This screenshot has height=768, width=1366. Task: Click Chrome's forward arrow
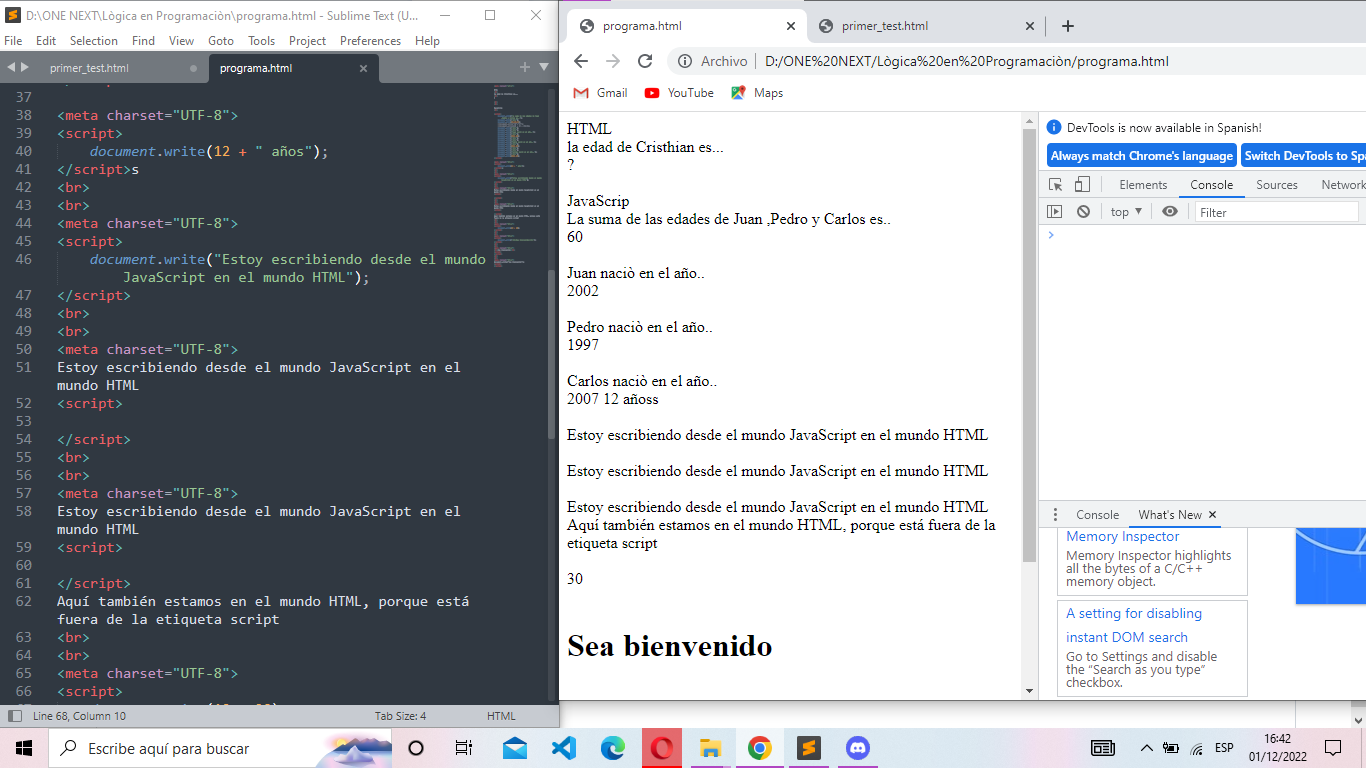(613, 61)
